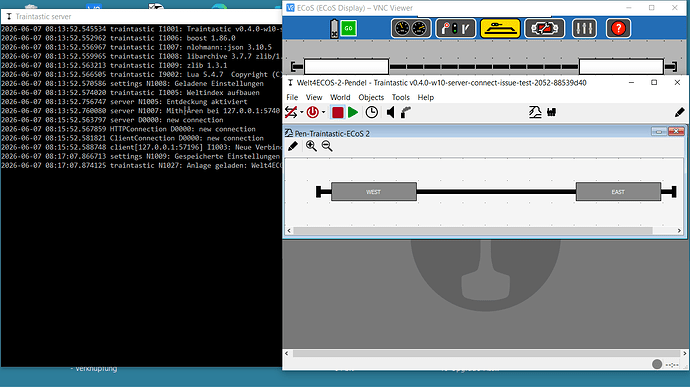Click the EAST block on the board

point(618,192)
